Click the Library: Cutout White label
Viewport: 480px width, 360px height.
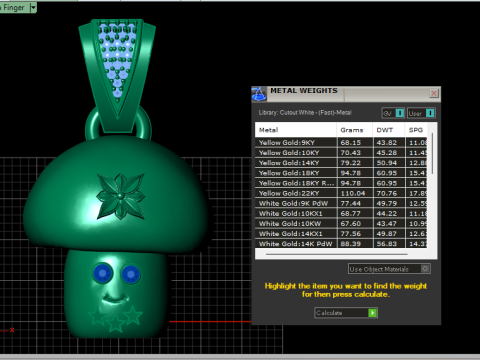tap(305, 113)
